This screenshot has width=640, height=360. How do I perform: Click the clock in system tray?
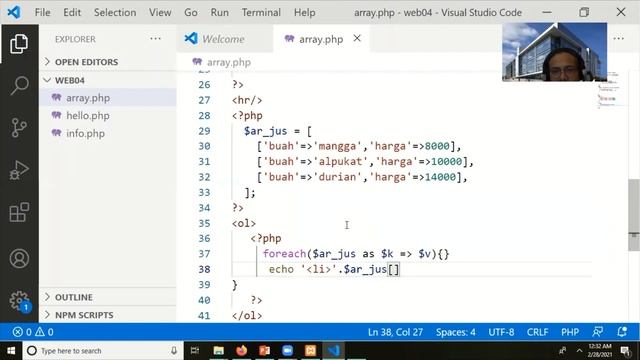(x=600, y=351)
